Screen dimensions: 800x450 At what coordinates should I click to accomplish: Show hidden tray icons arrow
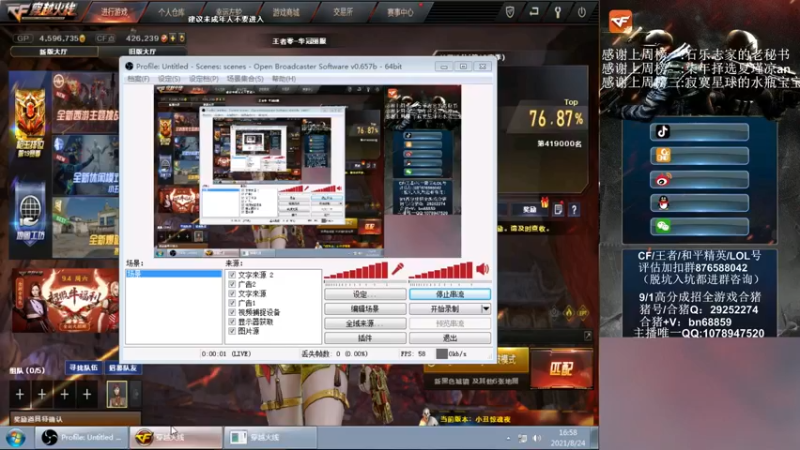click(508, 438)
